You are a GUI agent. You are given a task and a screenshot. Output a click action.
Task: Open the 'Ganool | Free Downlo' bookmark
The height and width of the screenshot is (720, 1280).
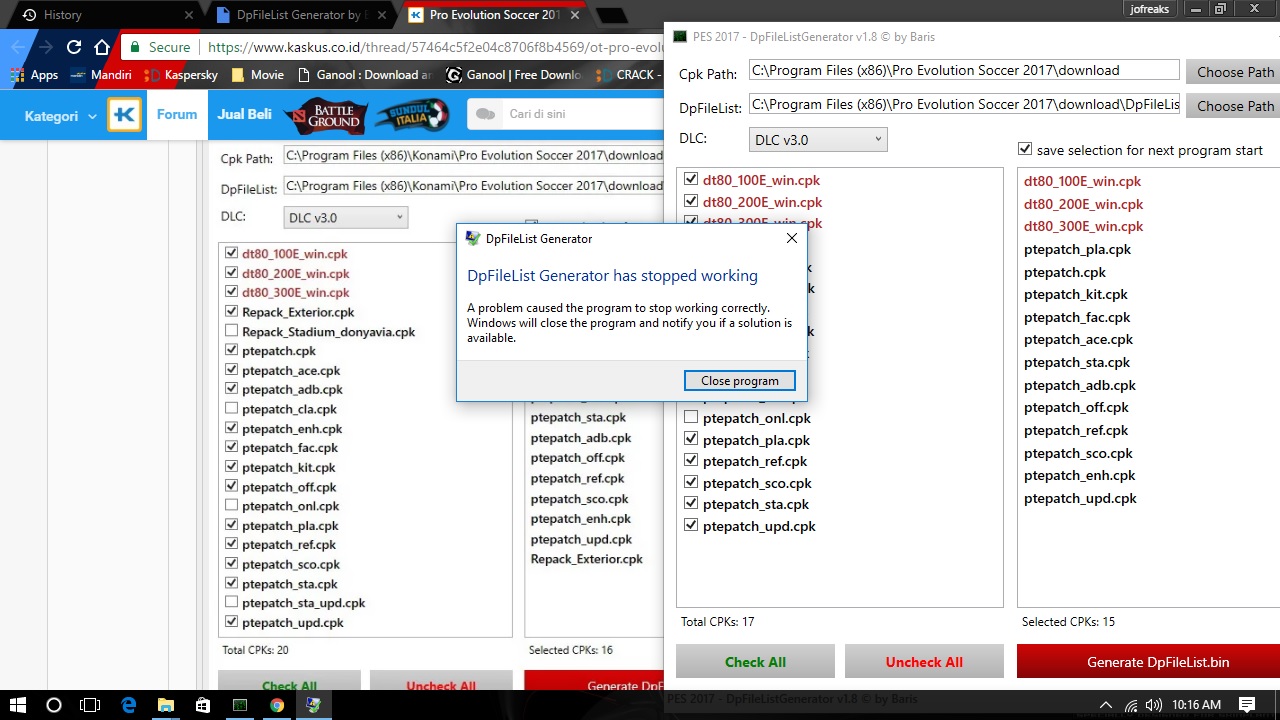(514, 75)
